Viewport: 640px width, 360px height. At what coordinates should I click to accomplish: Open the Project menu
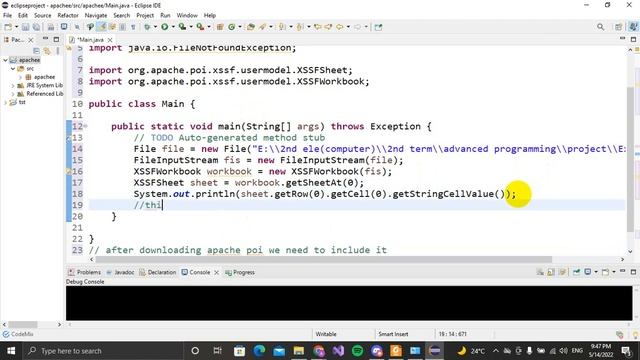tap(145, 16)
